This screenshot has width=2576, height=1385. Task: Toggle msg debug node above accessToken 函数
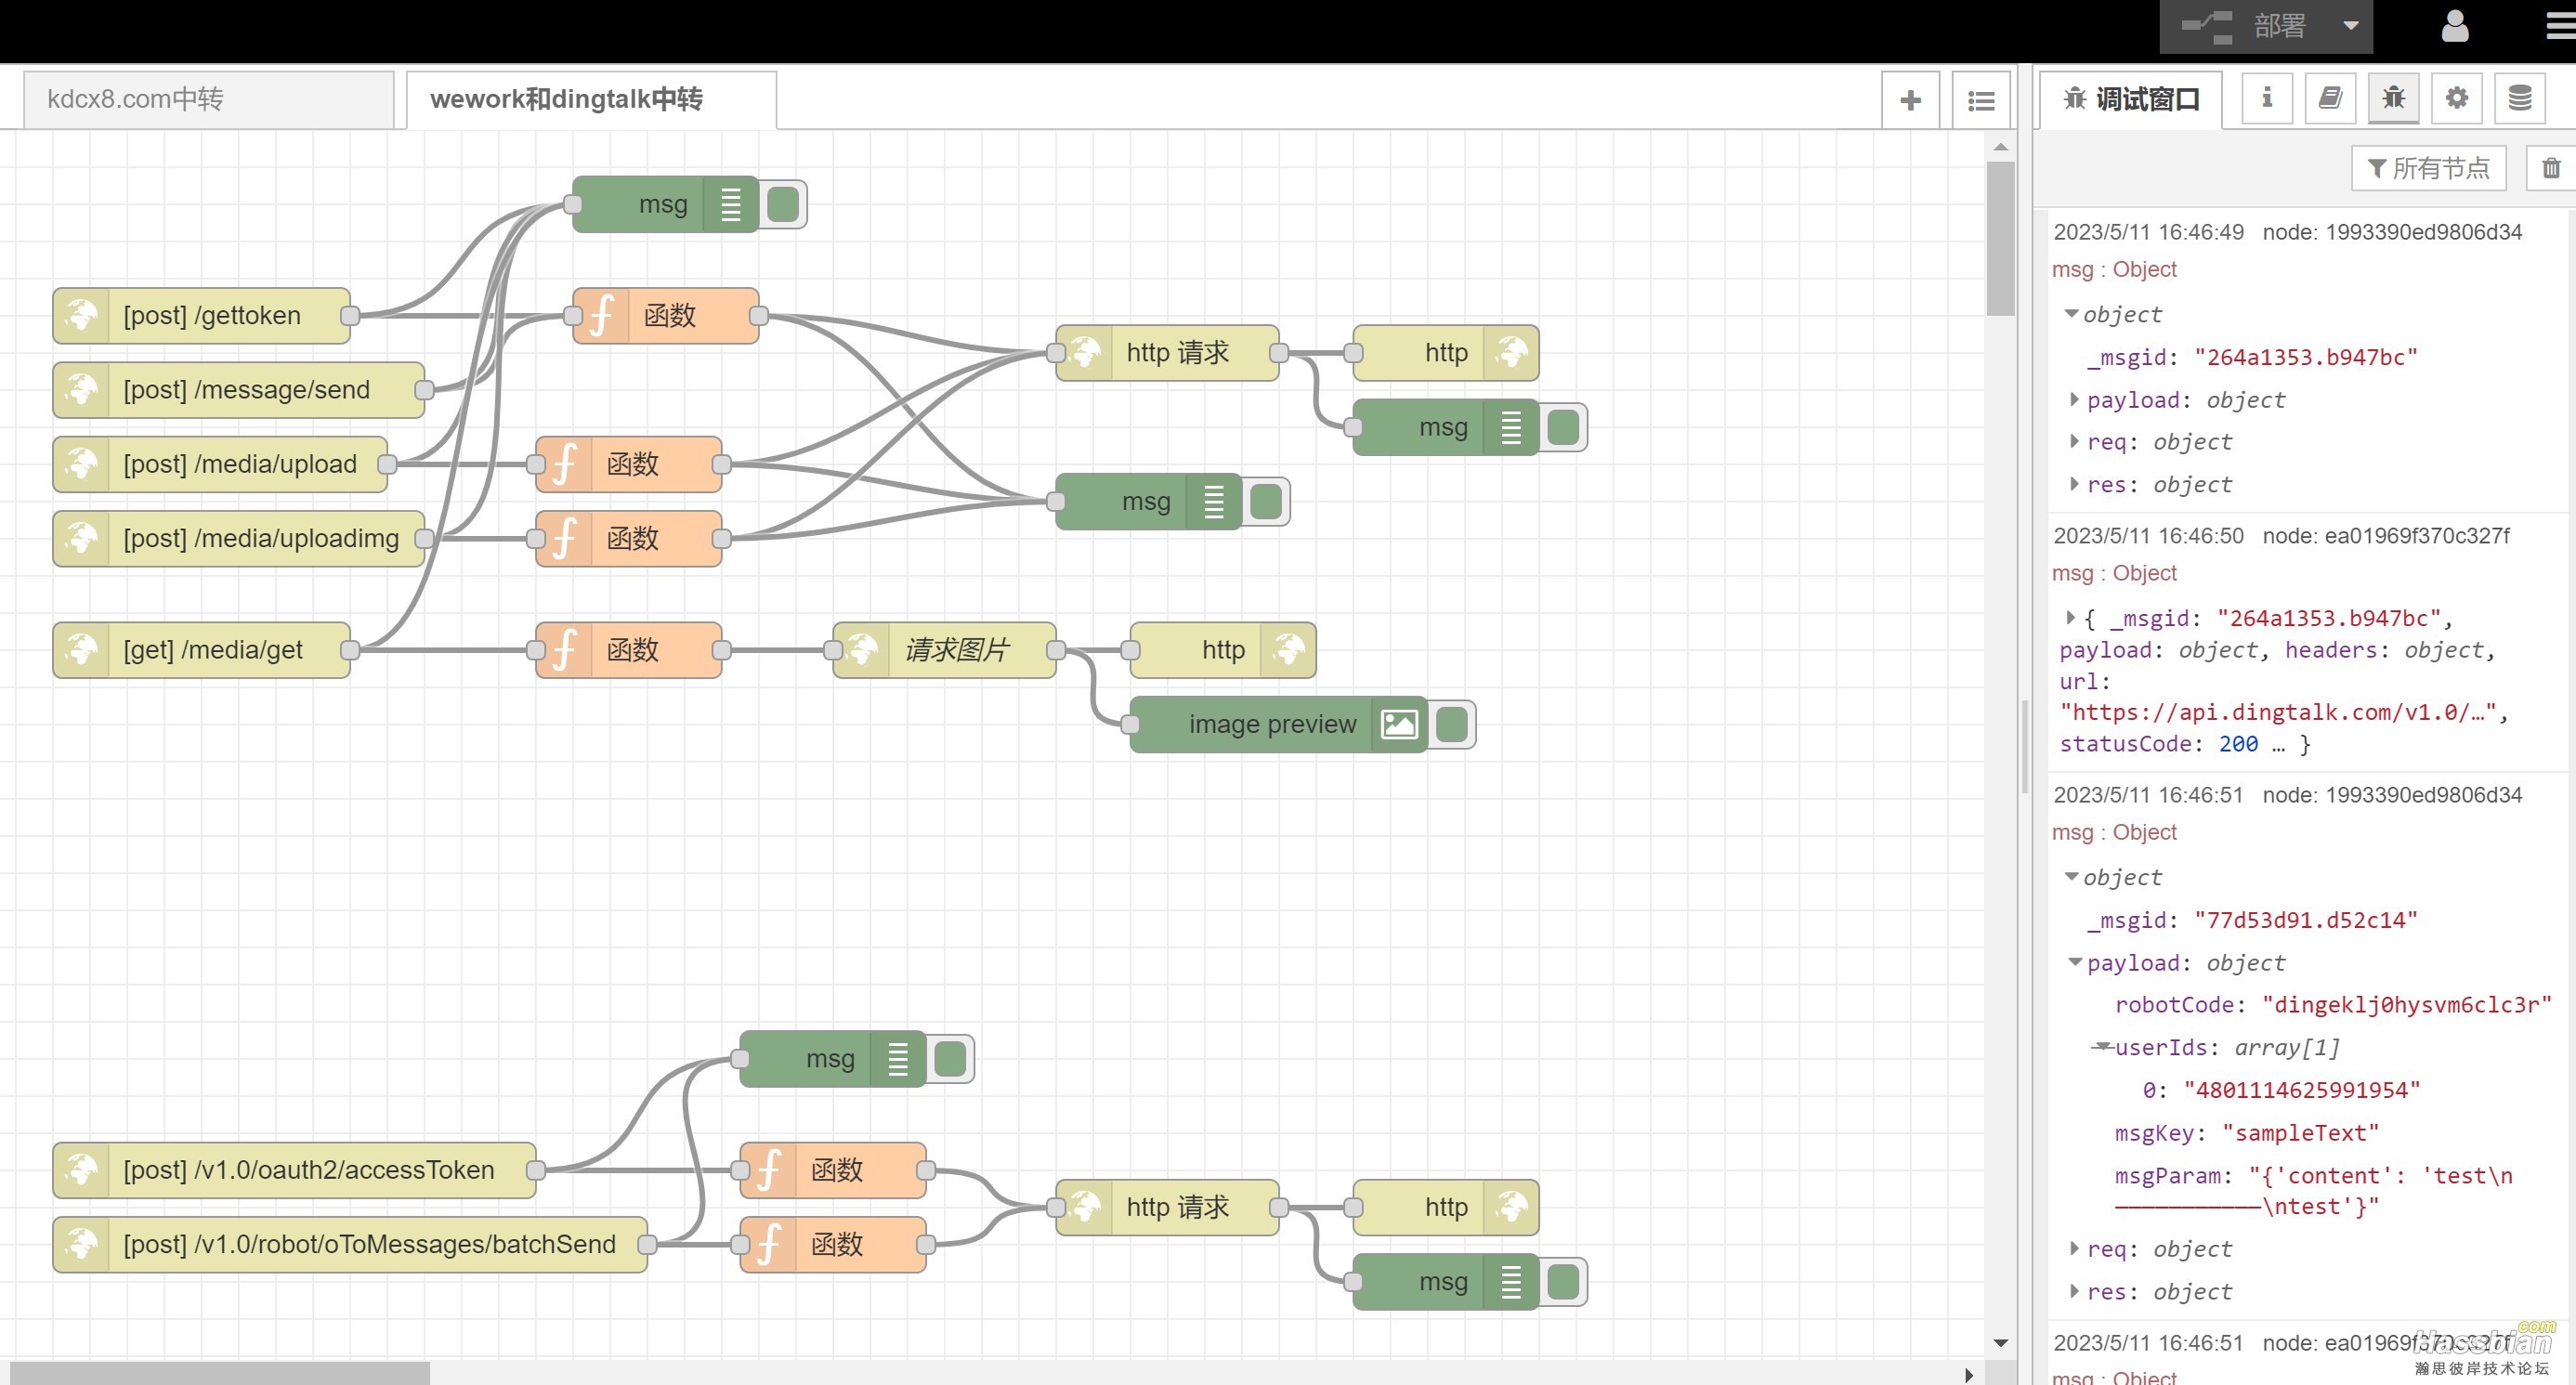pos(950,1059)
